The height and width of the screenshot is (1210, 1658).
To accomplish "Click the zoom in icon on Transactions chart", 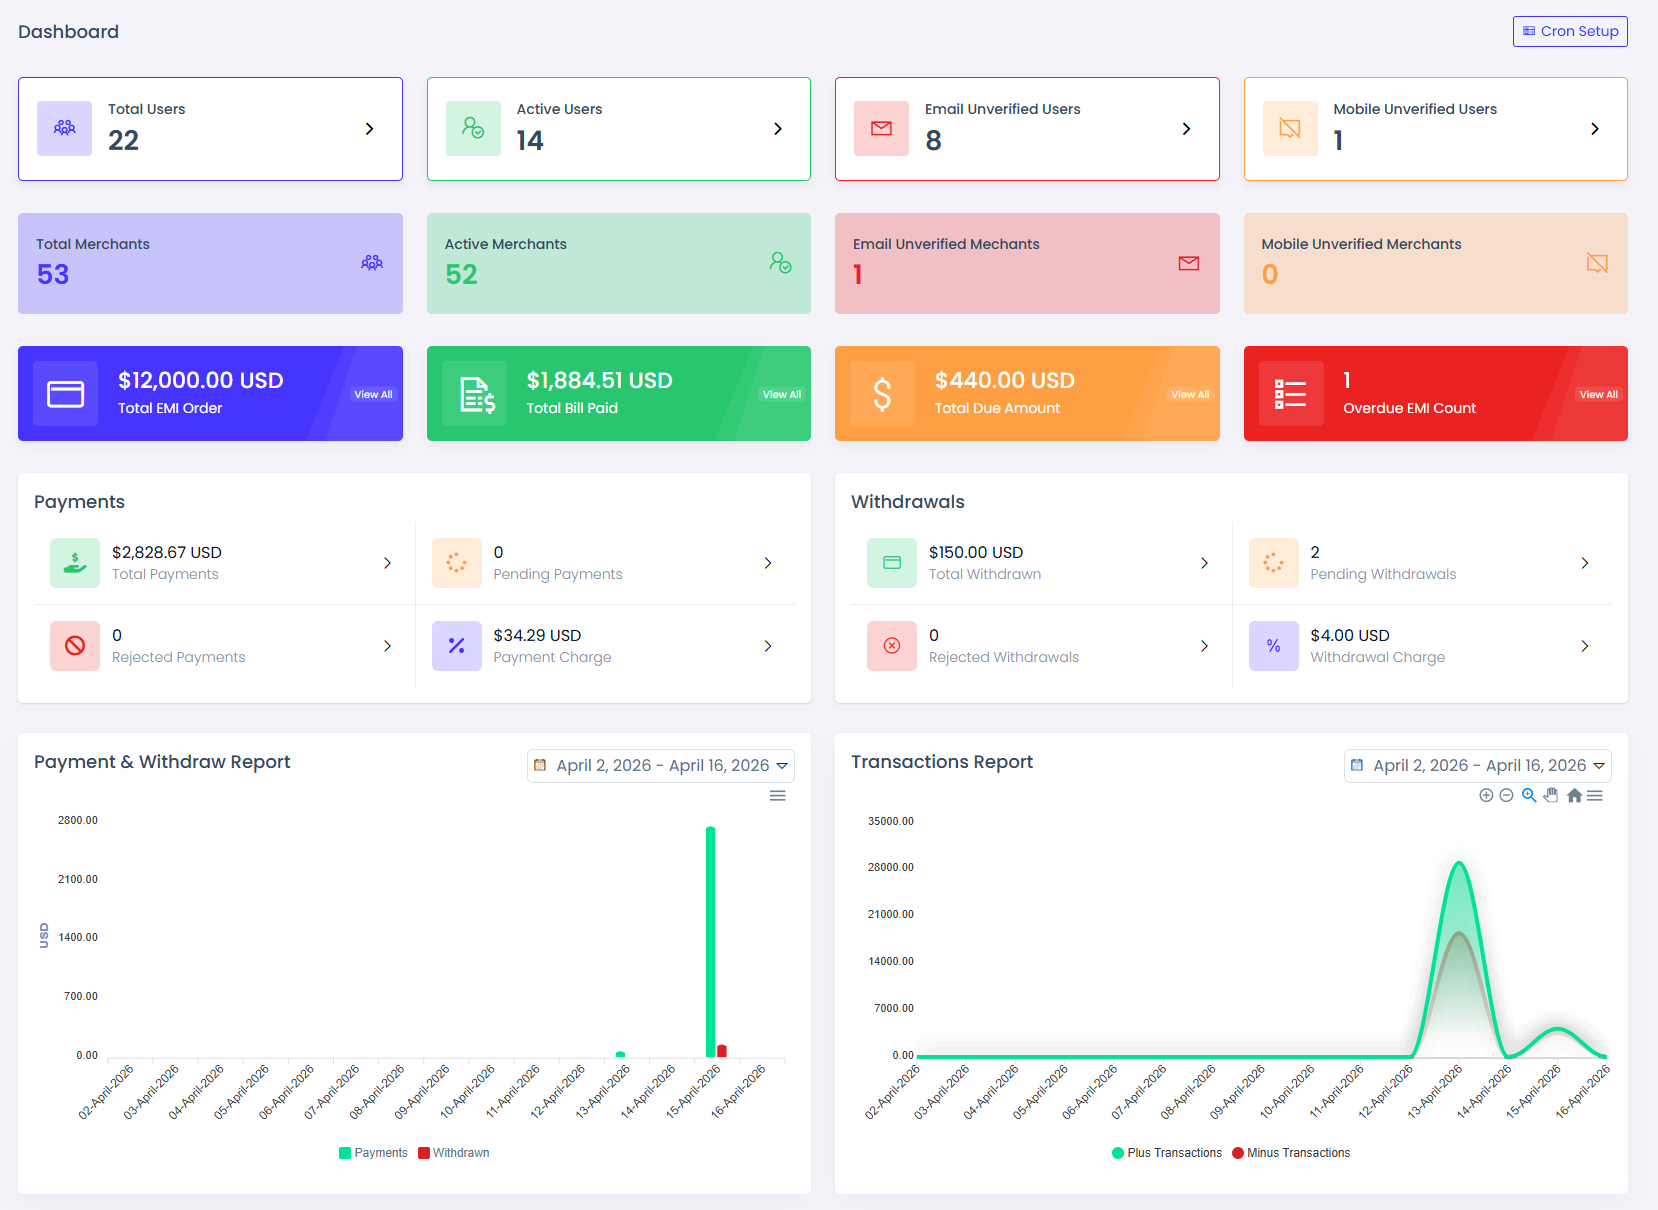I will coord(1486,795).
